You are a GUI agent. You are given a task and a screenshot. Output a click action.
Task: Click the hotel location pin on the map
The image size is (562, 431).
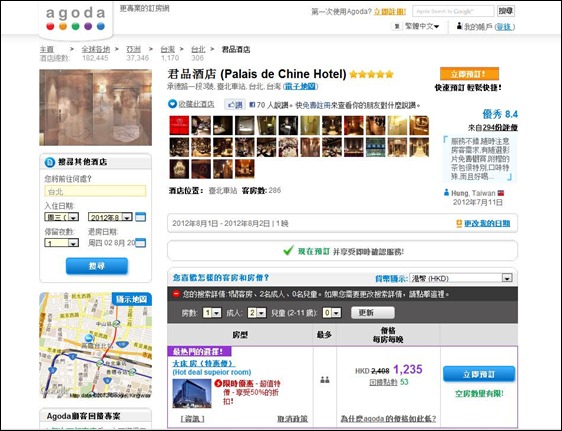coord(89,338)
